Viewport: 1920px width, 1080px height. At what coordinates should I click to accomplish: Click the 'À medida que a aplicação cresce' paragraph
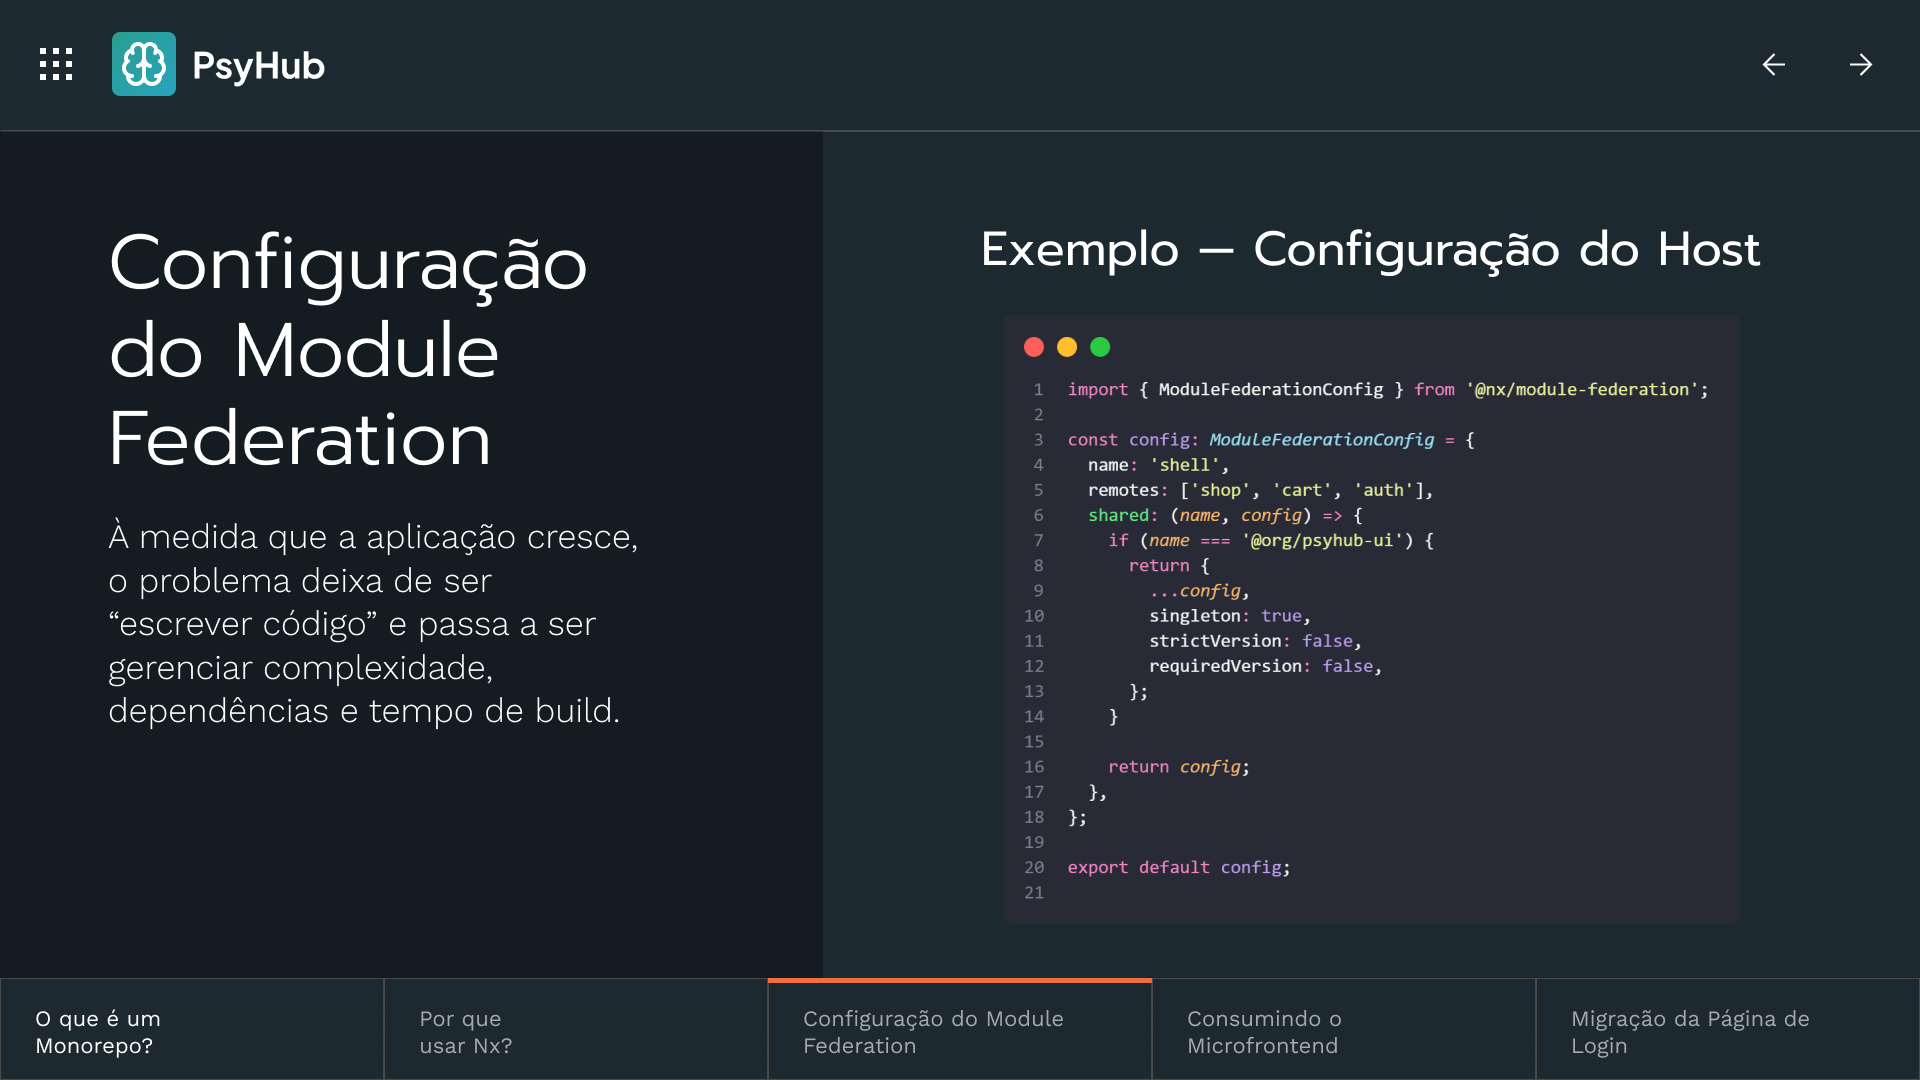(372, 623)
